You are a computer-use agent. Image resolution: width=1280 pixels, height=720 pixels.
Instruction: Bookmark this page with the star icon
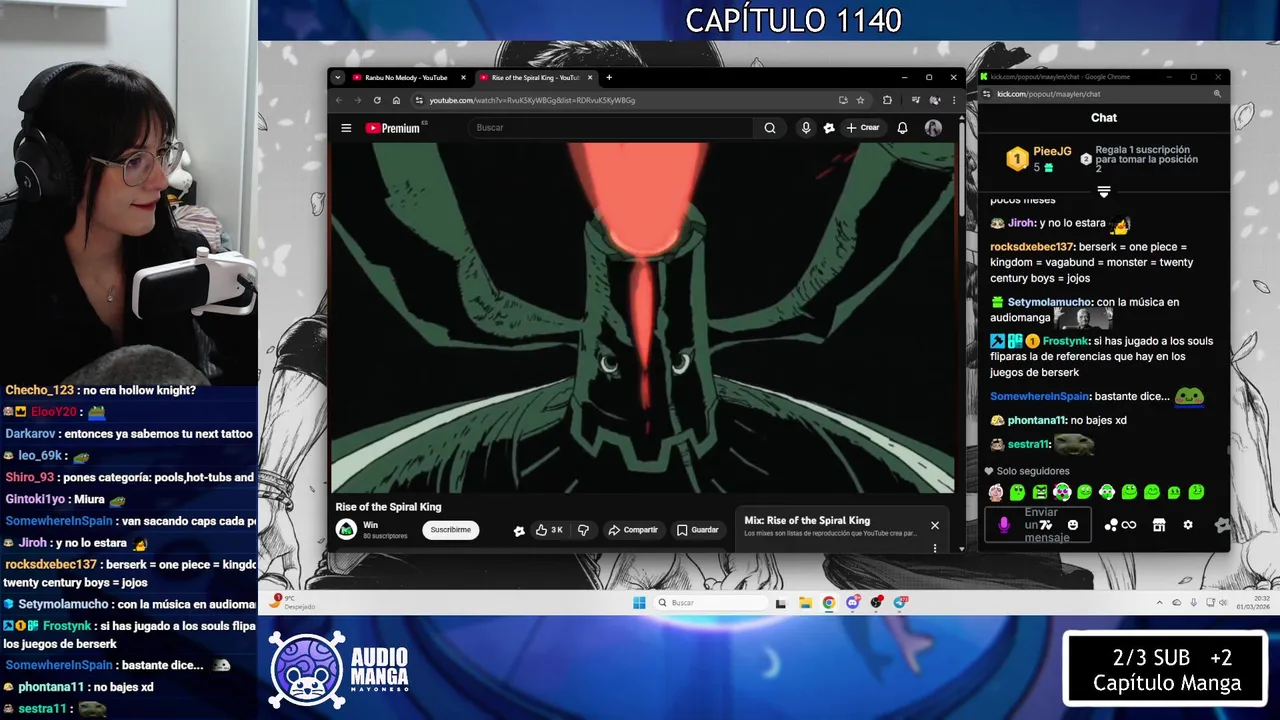tap(860, 100)
